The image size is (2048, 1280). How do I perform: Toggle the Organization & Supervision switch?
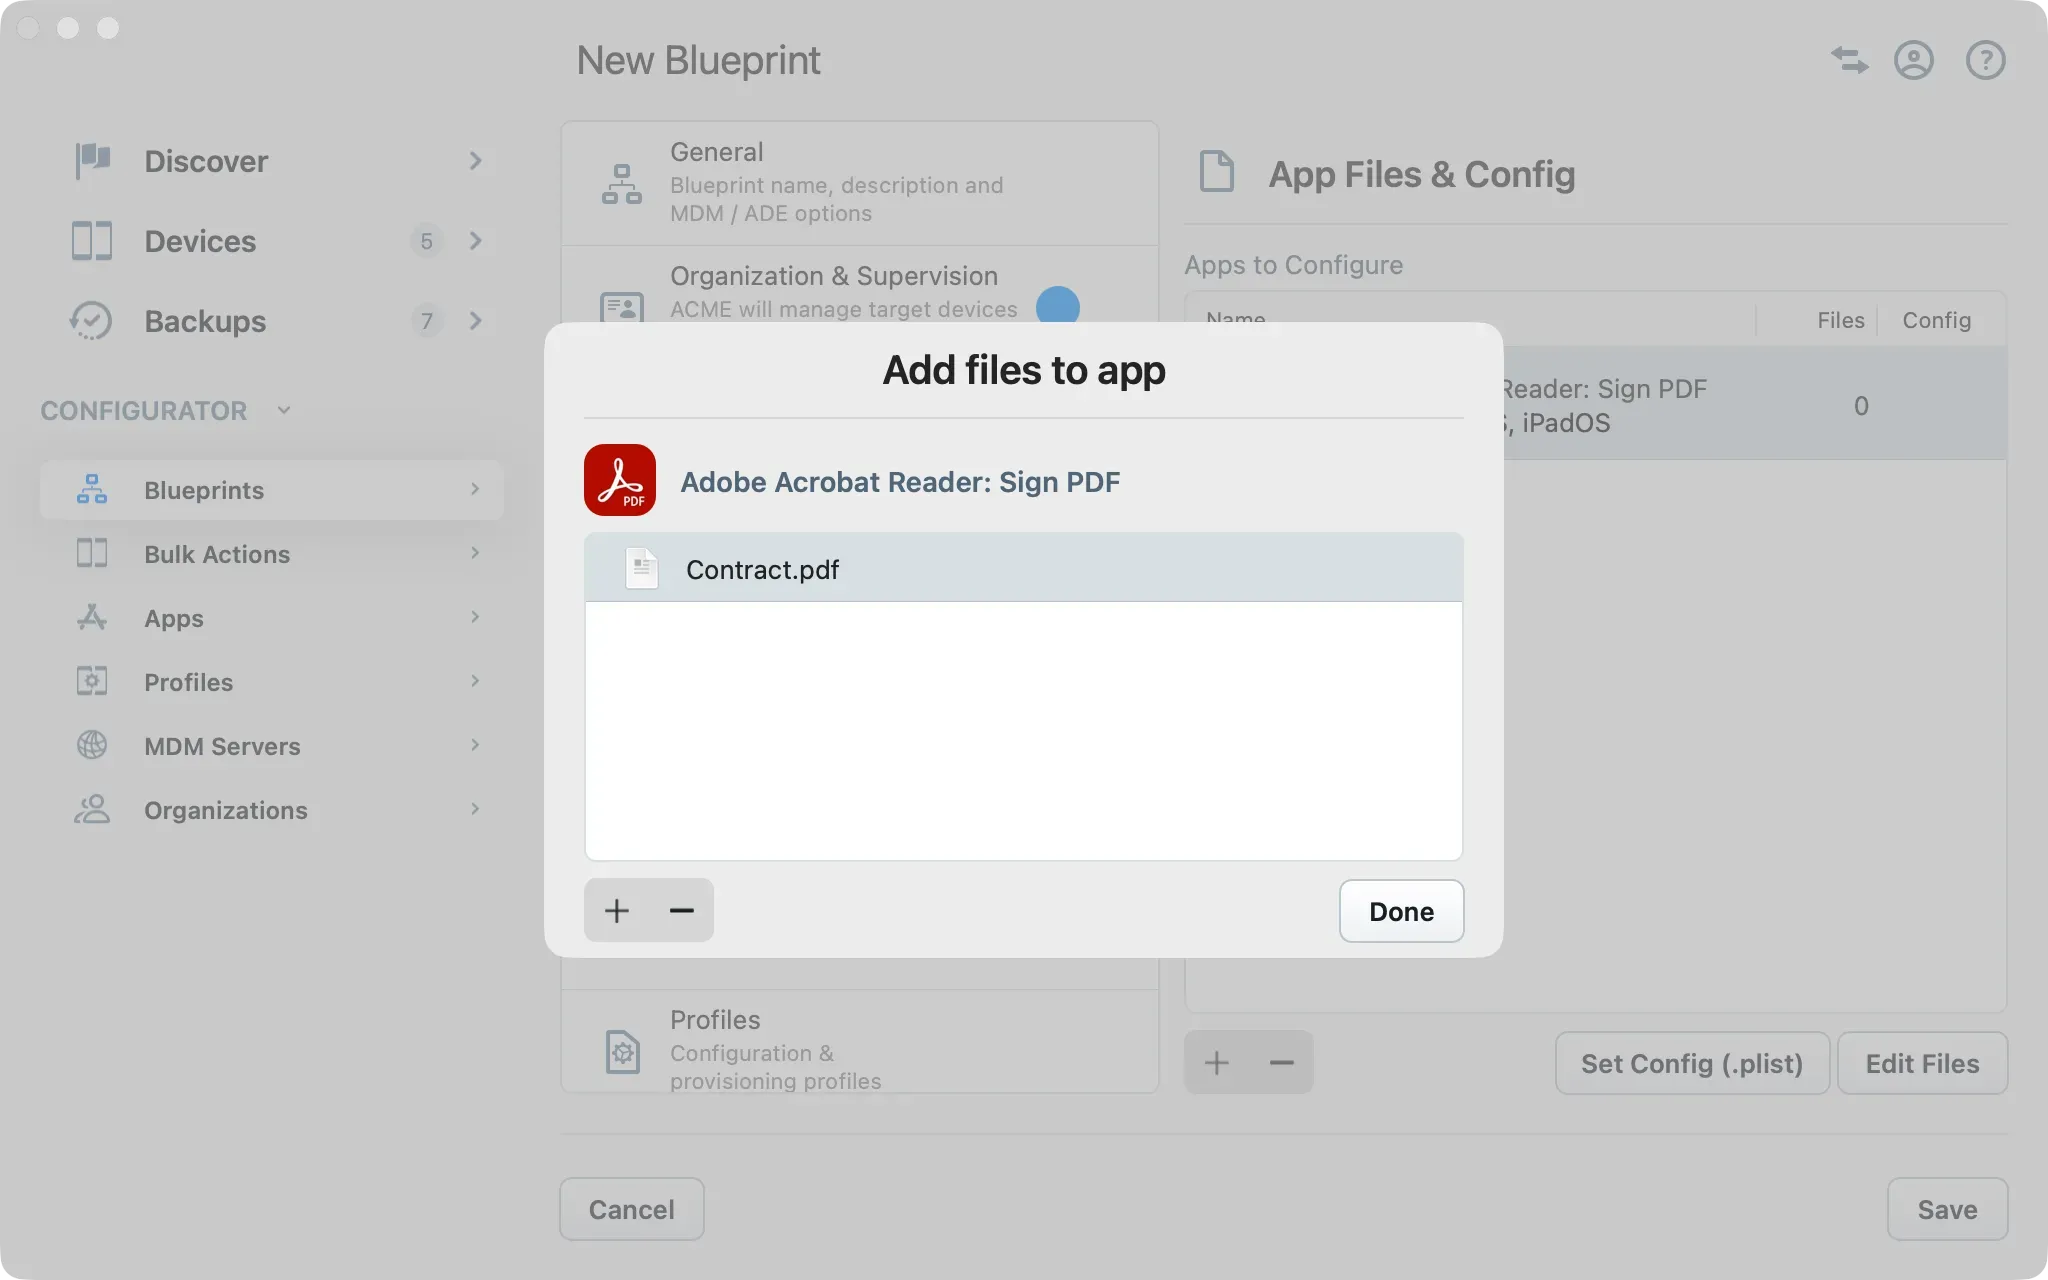[1058, 306]
